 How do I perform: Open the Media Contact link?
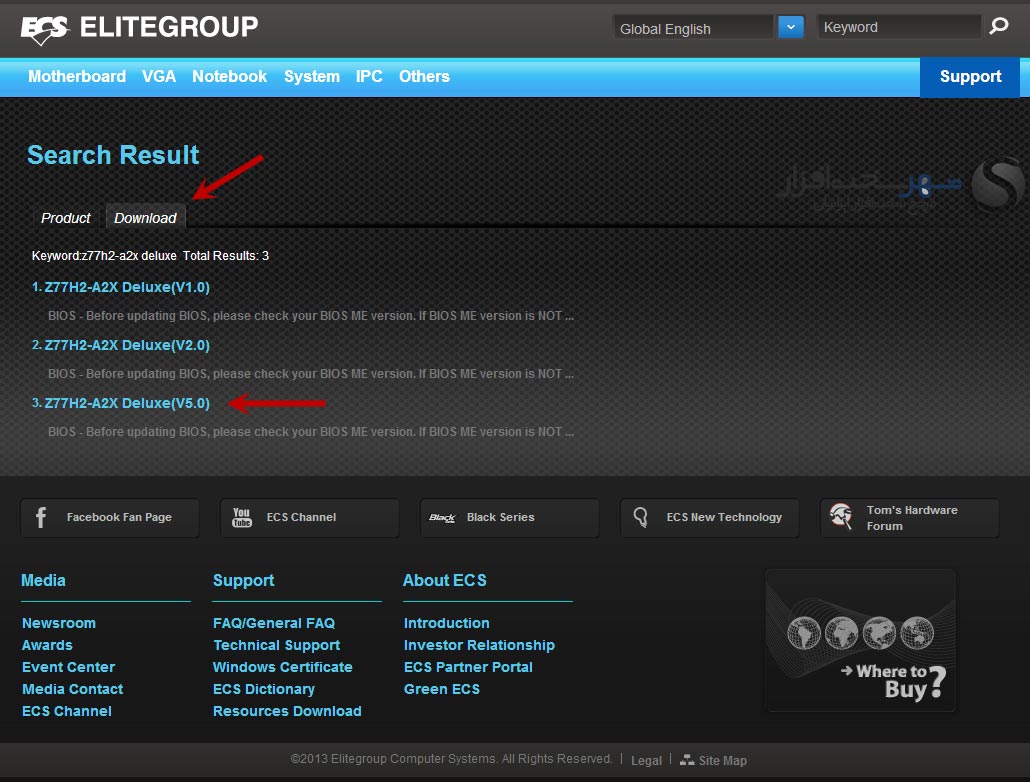point(72,689)
